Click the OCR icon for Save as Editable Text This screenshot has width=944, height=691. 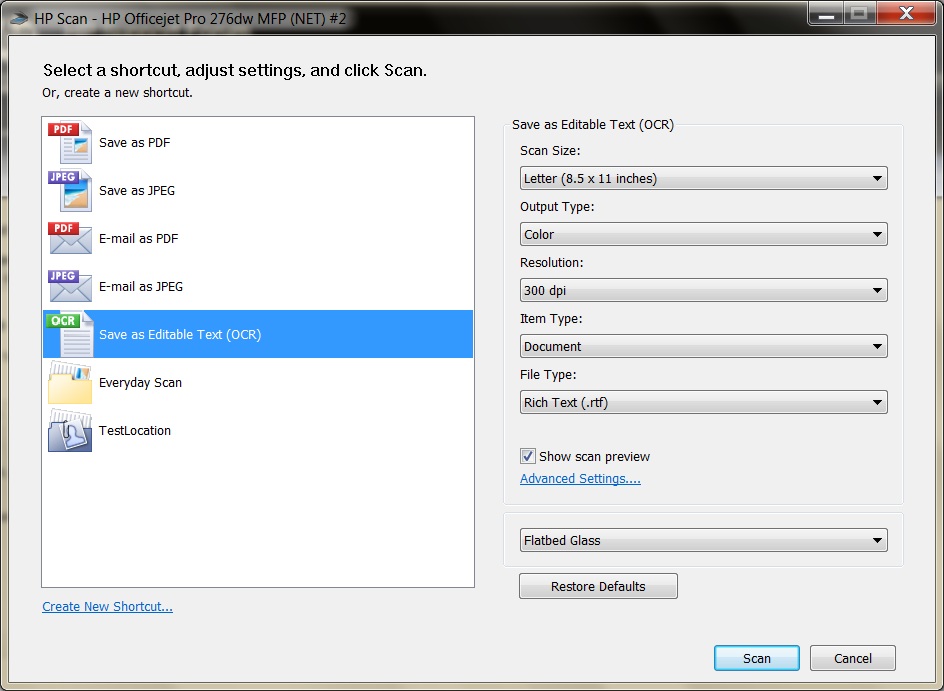tap(68, 334)
